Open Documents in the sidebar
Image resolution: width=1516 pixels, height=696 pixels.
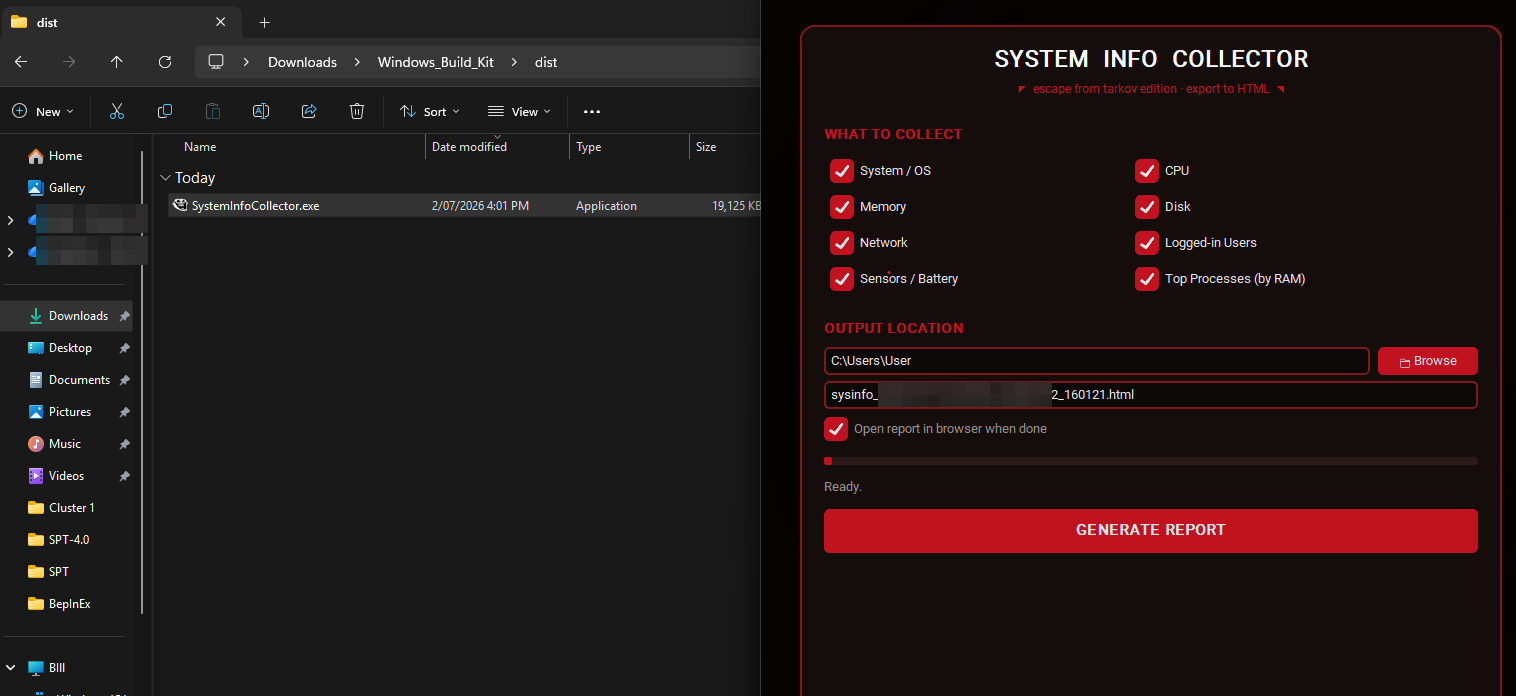click(x=79, y=380)
